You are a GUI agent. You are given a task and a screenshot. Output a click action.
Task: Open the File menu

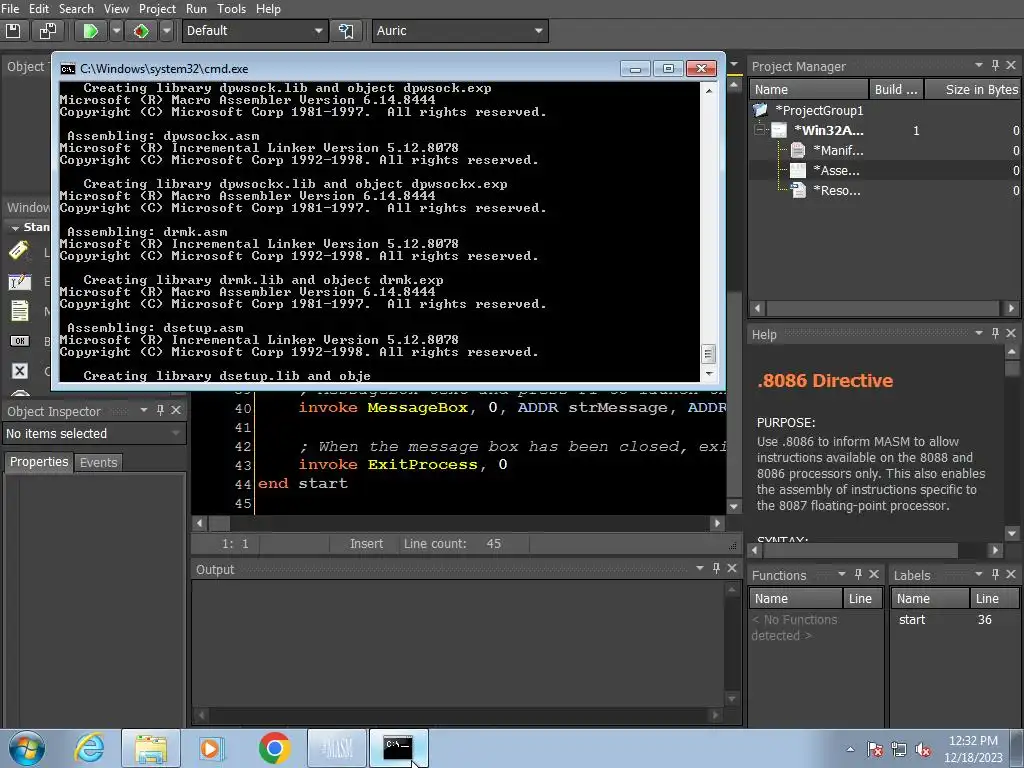coord(10,8)
